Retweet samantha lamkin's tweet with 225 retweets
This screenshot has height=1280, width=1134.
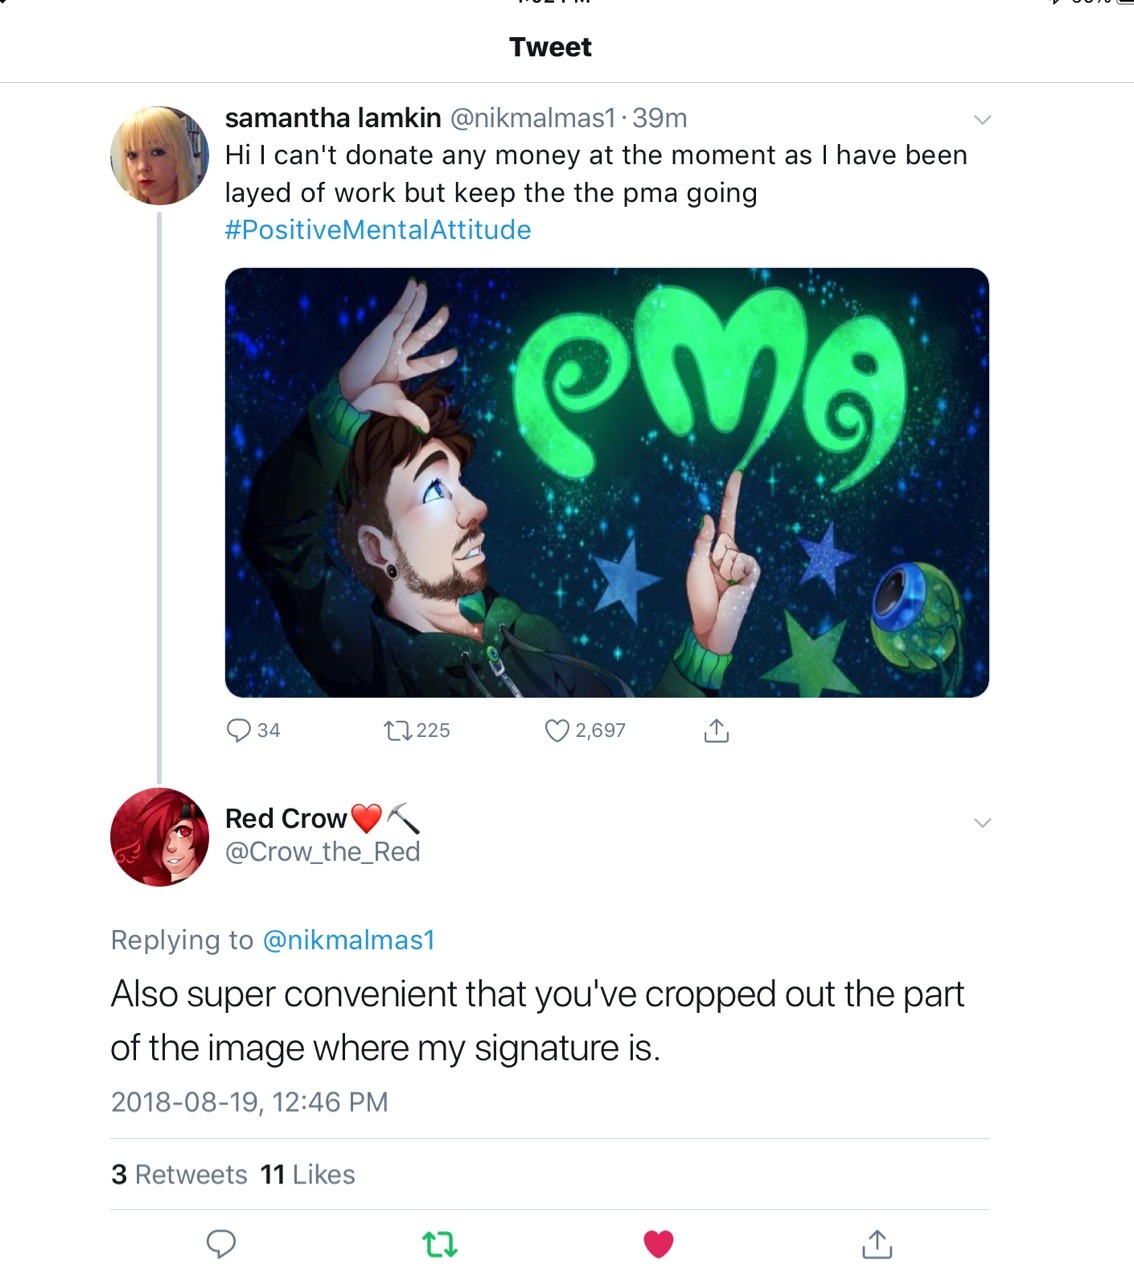pyautogui.click(x=398, y=731)
